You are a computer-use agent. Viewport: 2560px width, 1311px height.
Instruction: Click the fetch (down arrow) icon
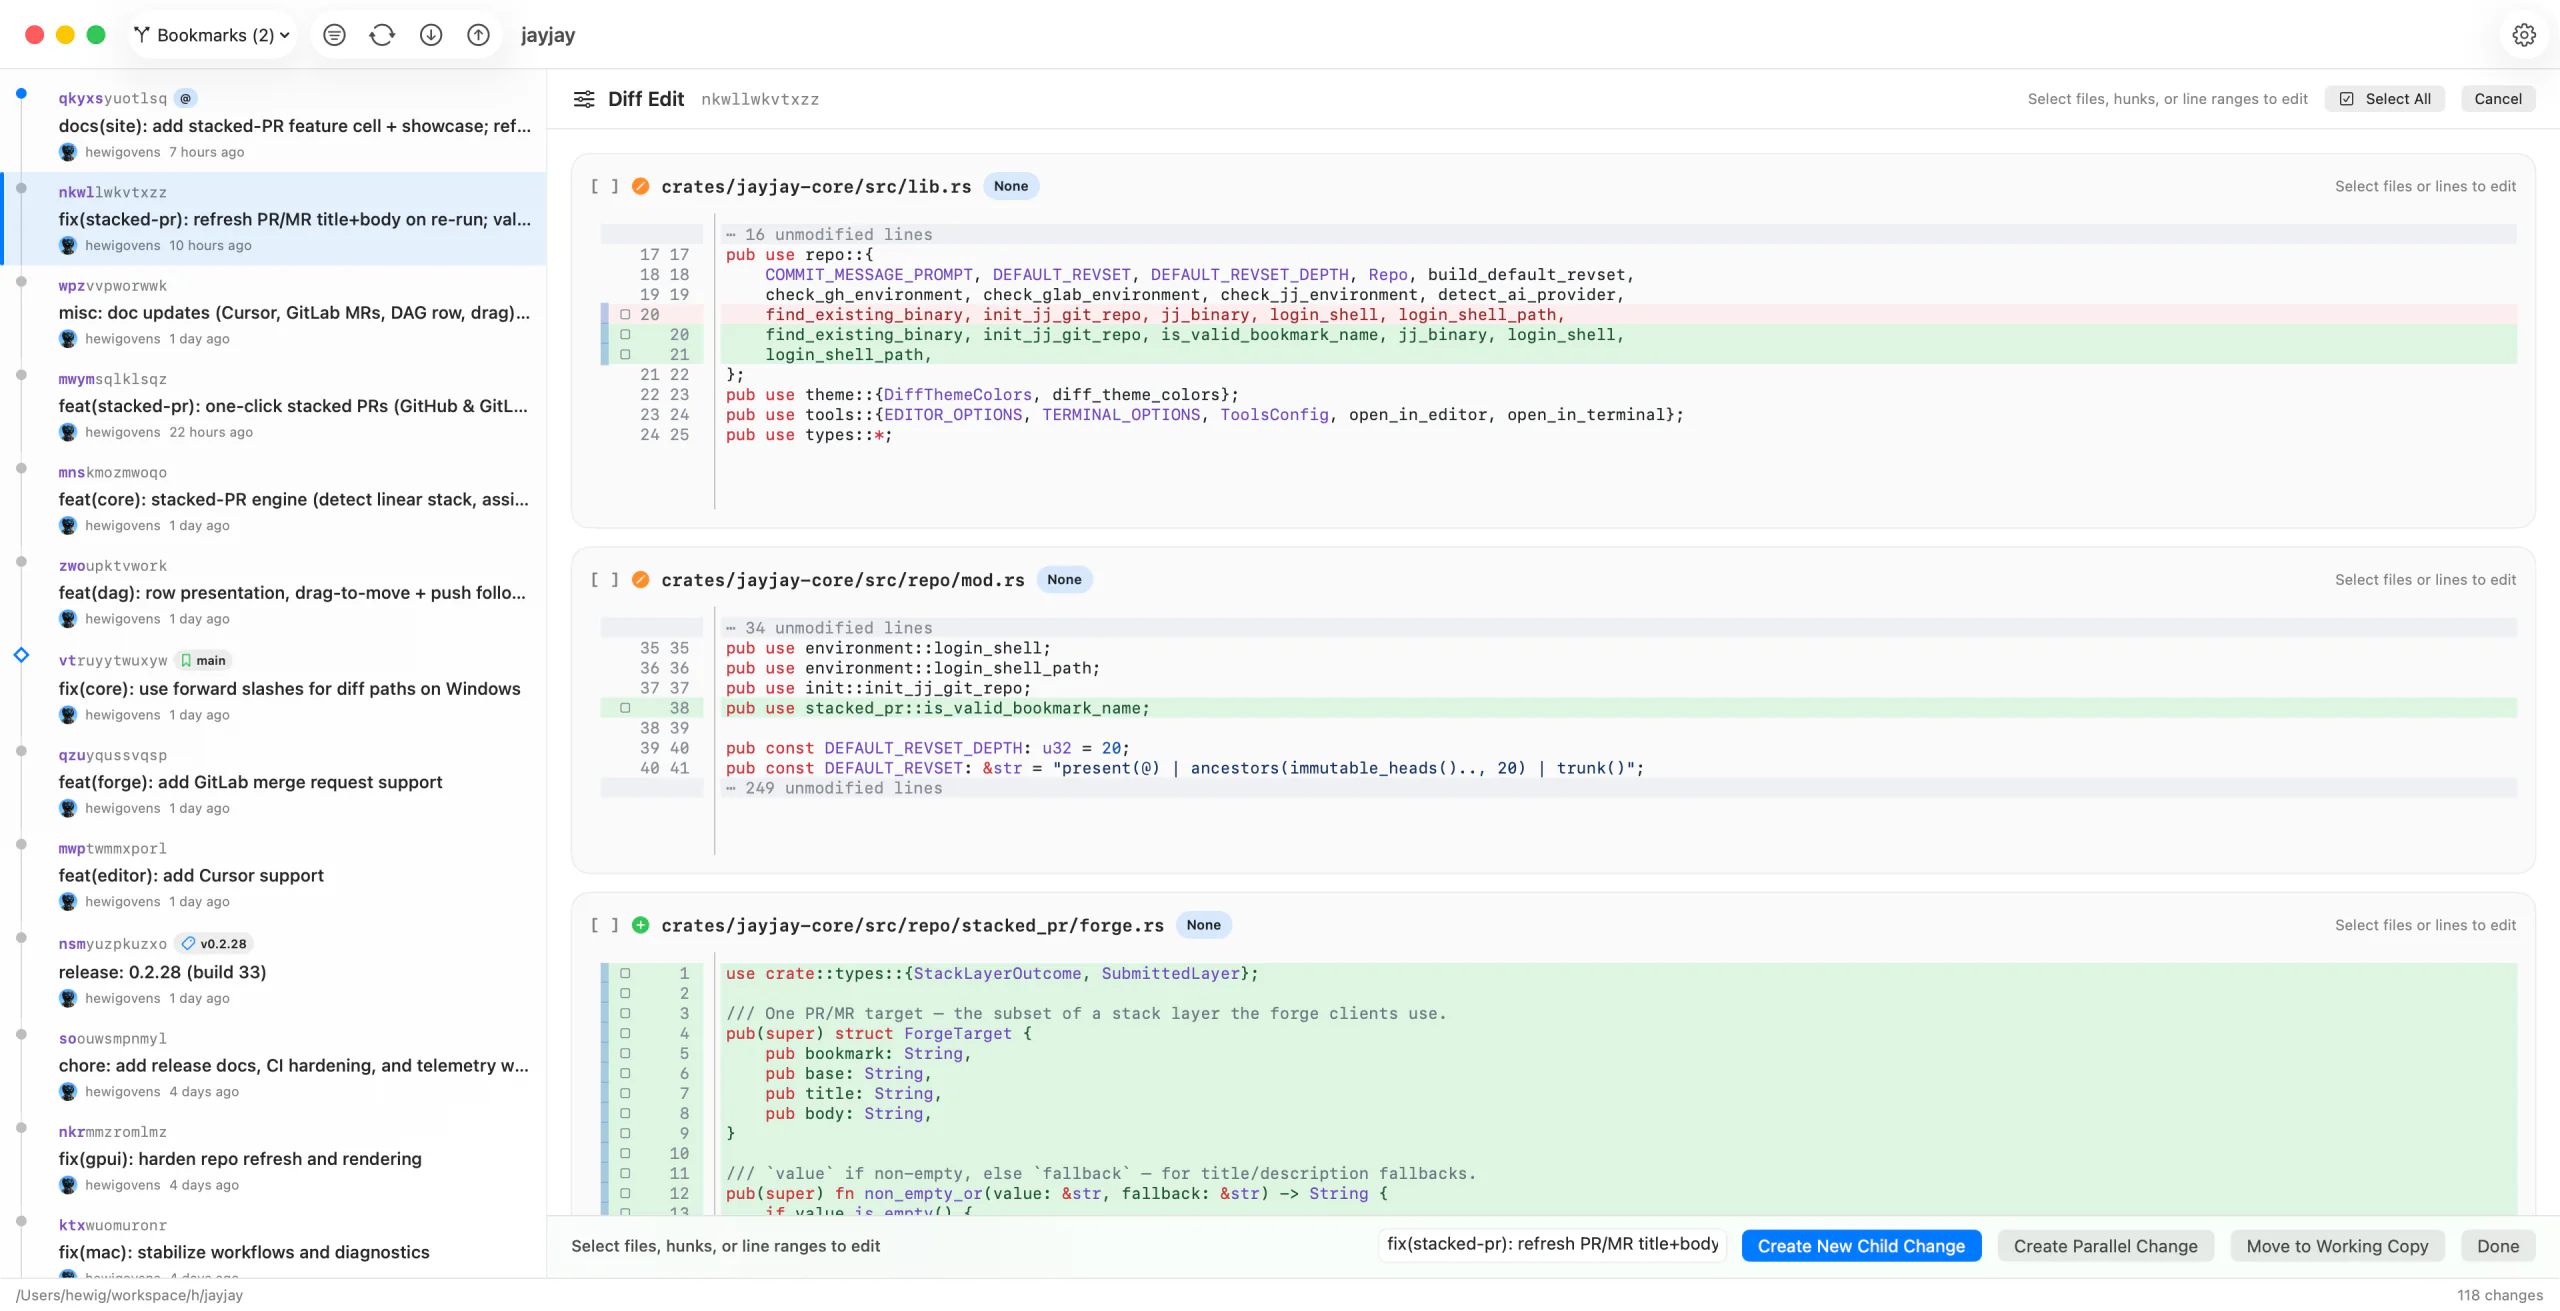click(x=431, y=35)
